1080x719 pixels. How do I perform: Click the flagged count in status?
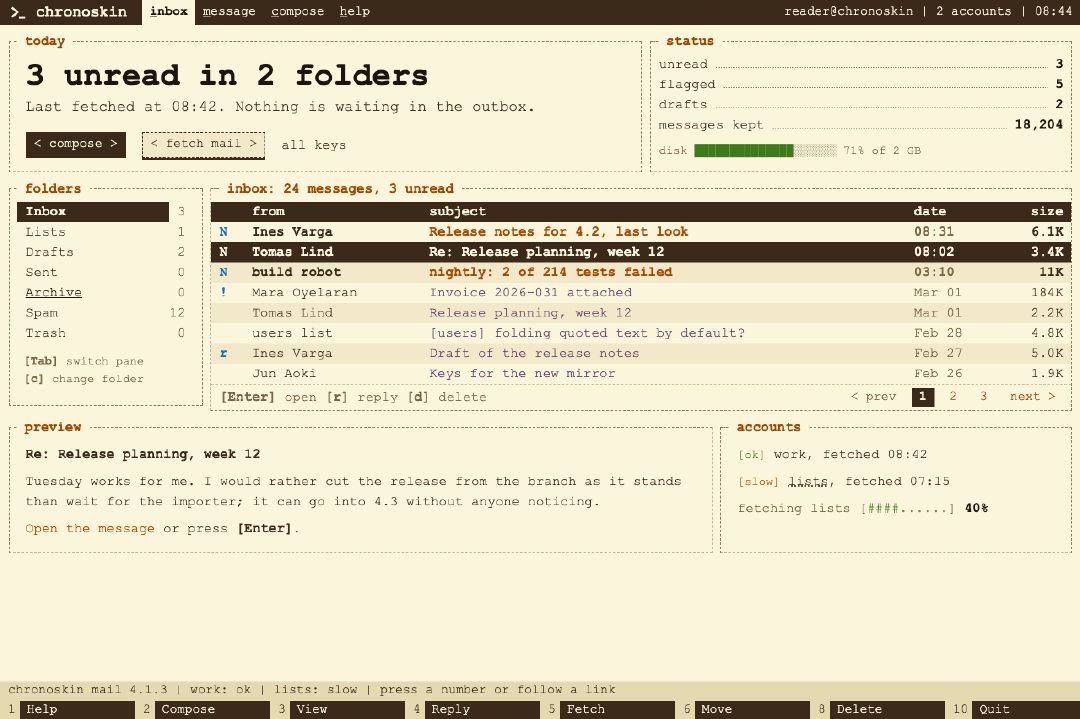(1059, 84)
